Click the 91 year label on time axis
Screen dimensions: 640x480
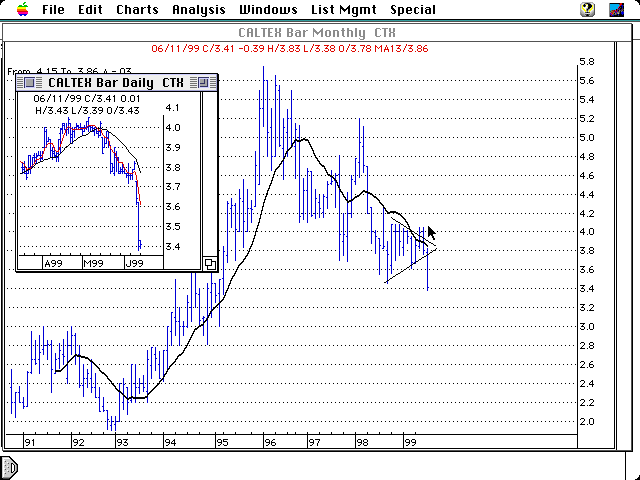coord(30,442)
